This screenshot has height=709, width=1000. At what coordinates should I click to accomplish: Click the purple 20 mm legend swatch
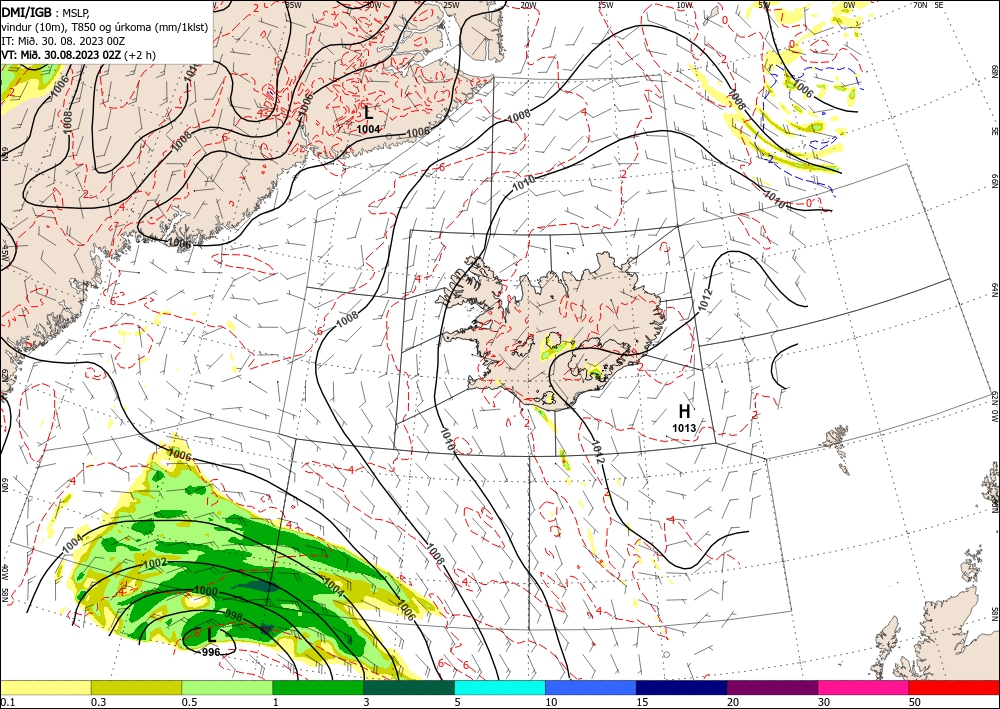(x=772, y=688)
